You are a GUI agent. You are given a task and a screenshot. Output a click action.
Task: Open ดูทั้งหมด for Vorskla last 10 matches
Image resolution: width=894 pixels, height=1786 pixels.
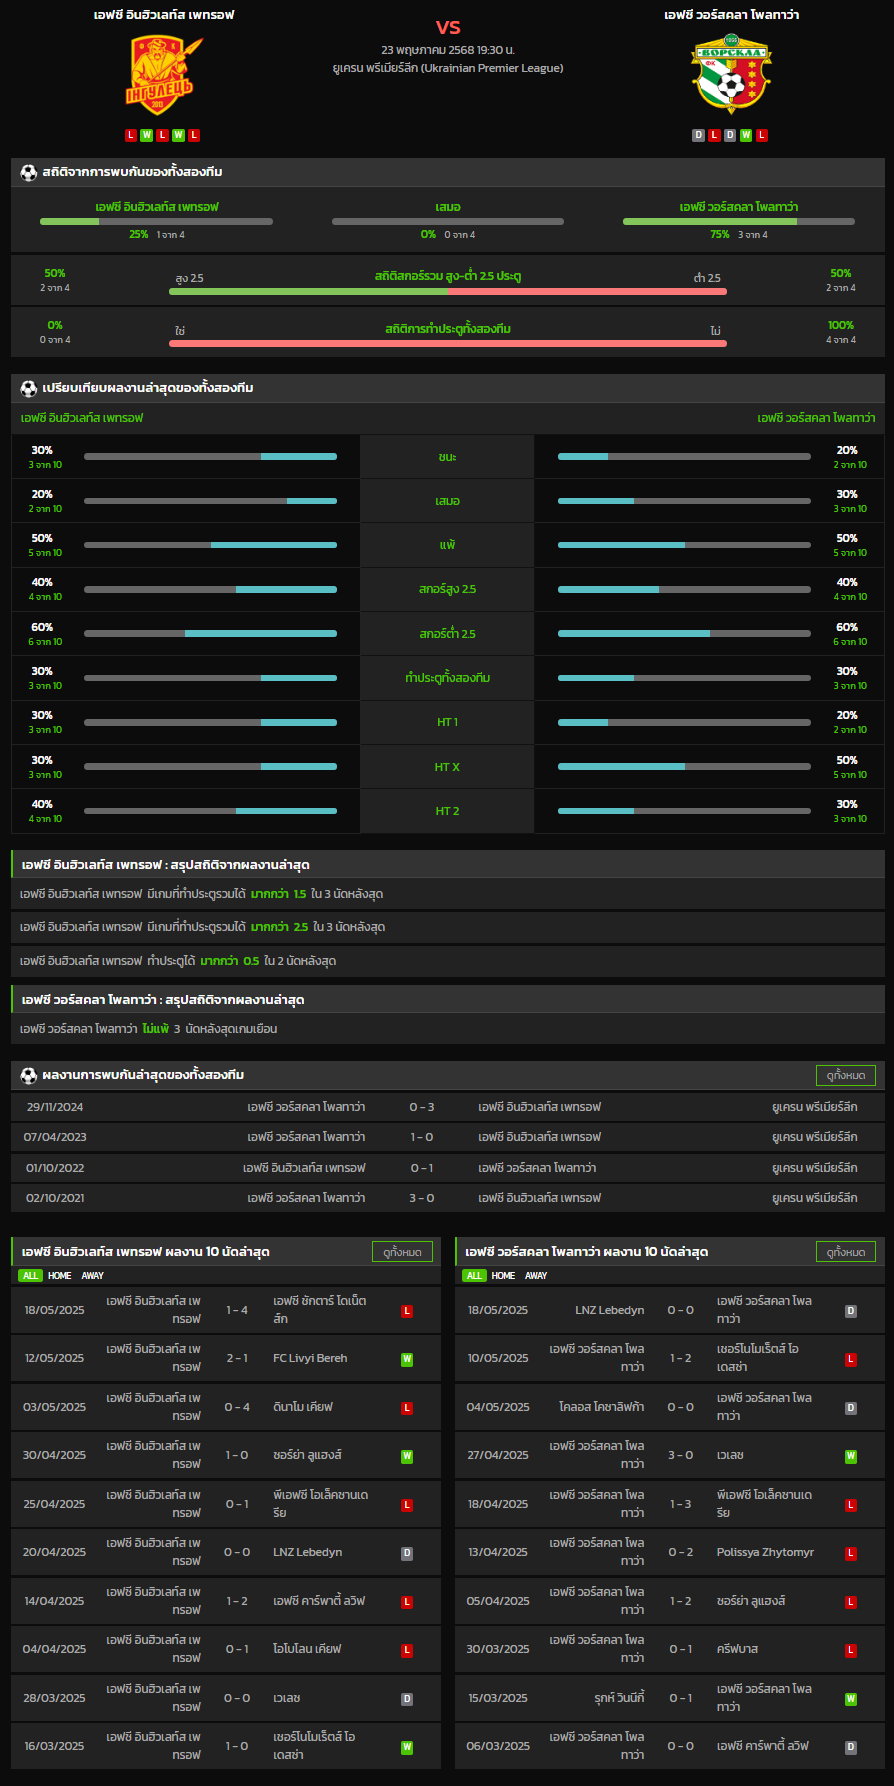click(846, 1251)
